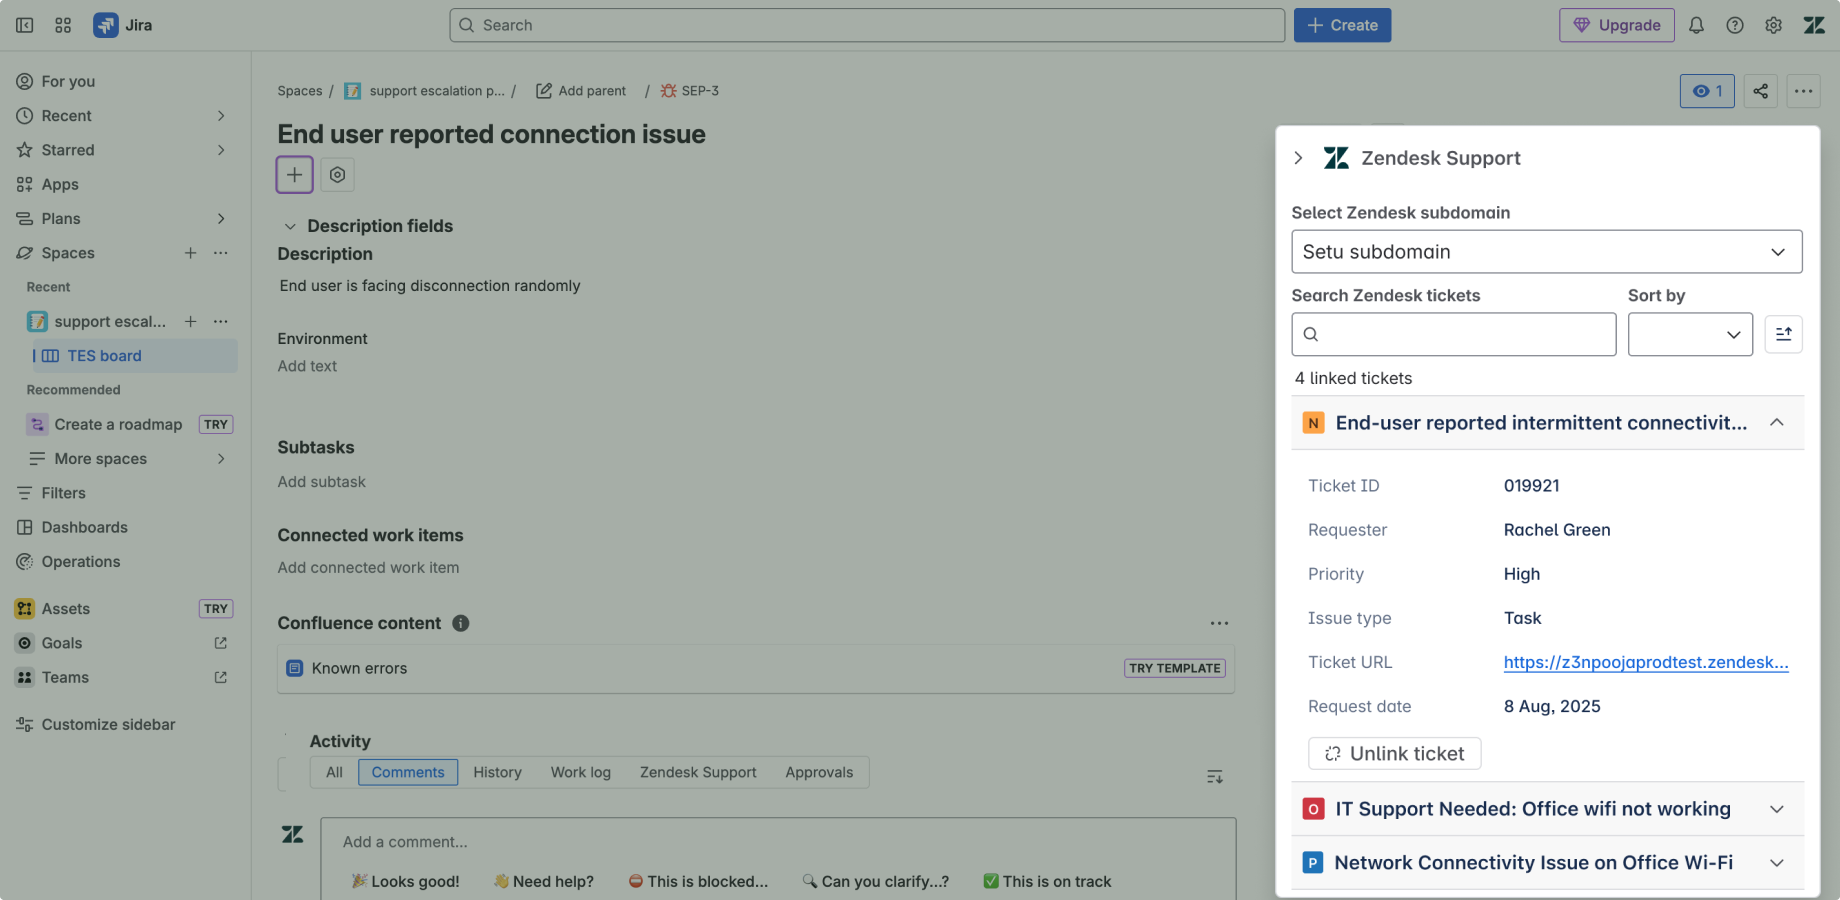Collapse the sidebar with the panel icon
The width and height of the screenshot is (1840, 900).
coord(25,25)
